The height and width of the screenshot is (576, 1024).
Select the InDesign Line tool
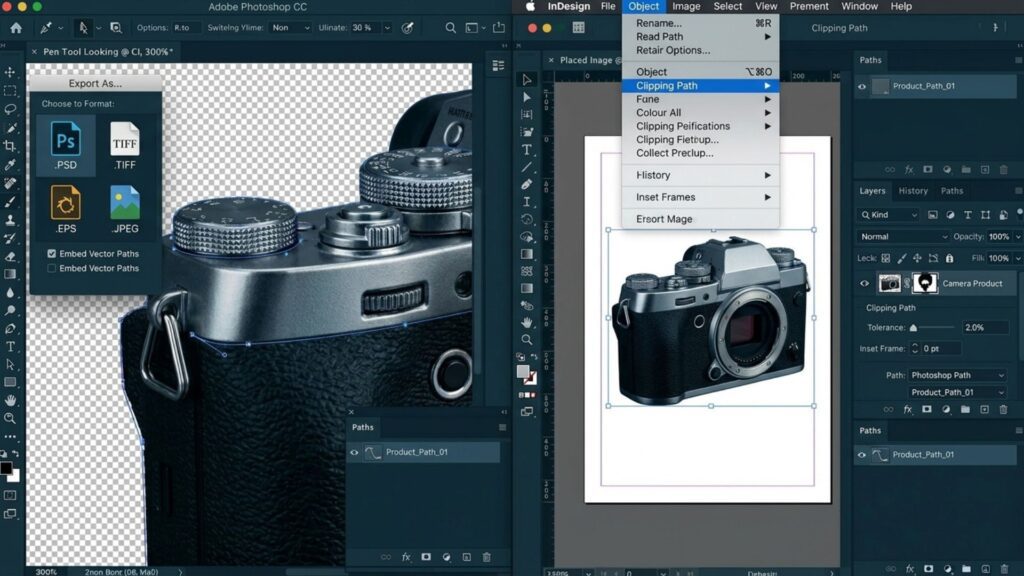click(526, 167)
